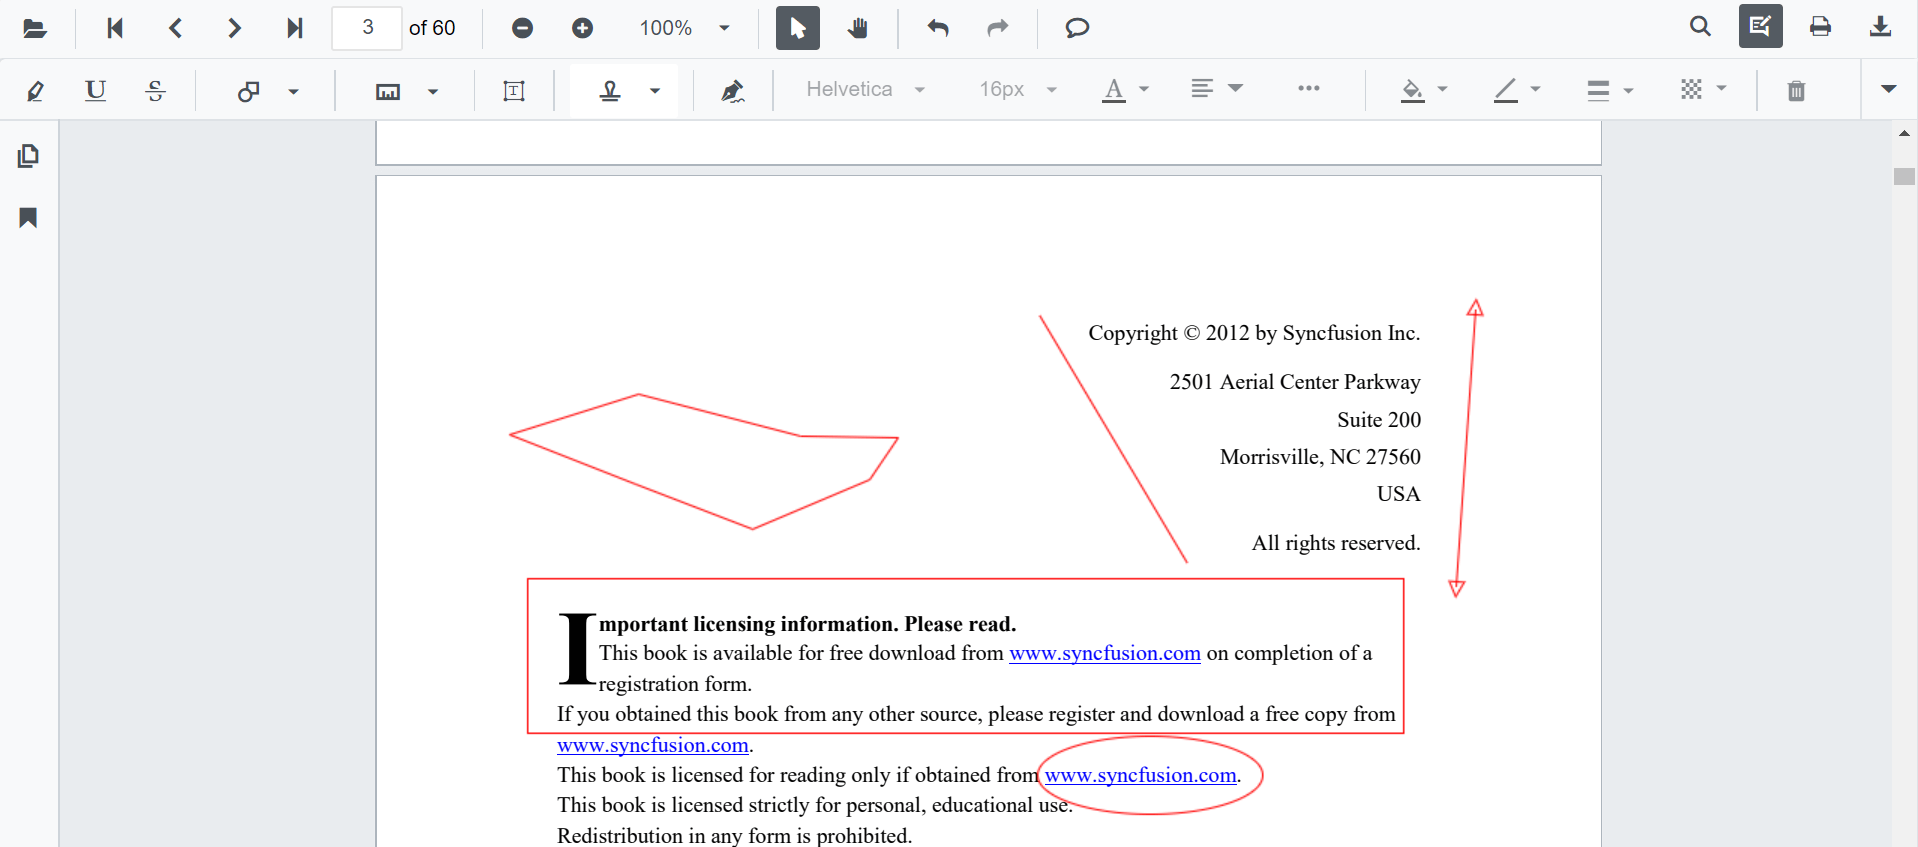Click the circled www.syncfusion.com link

click(1140, 775)
